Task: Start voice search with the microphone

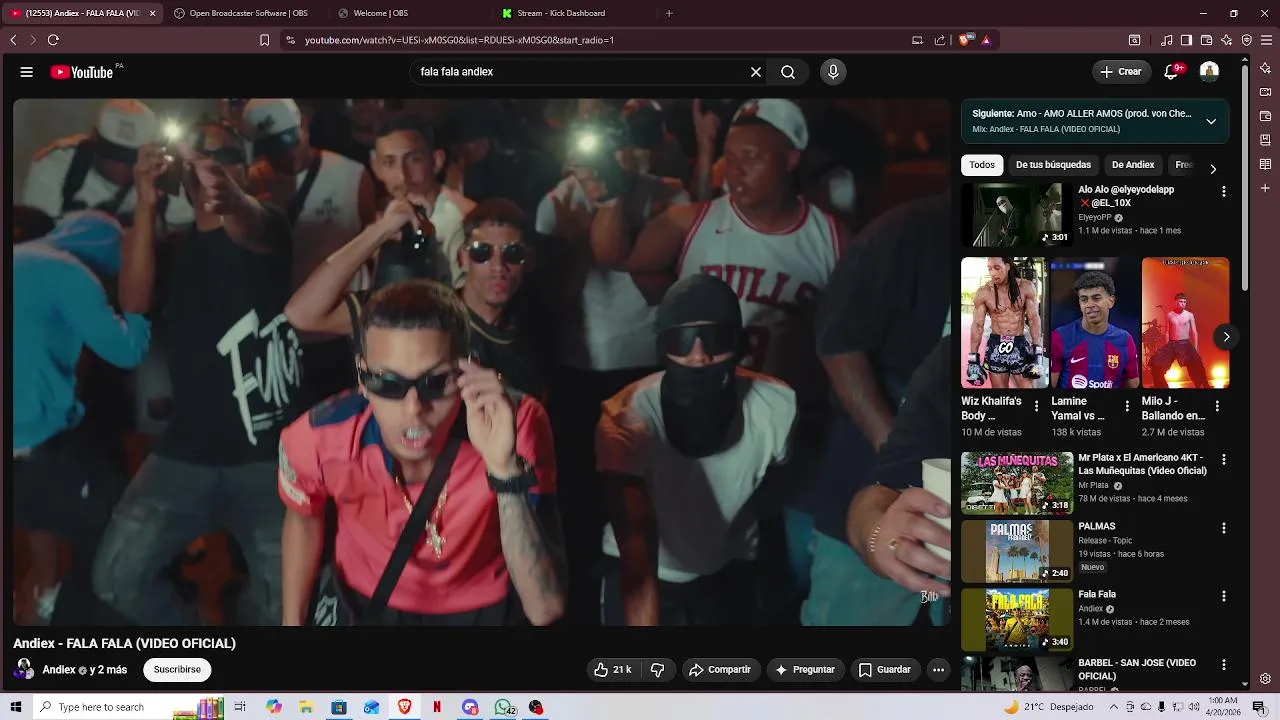Action: 833,72
